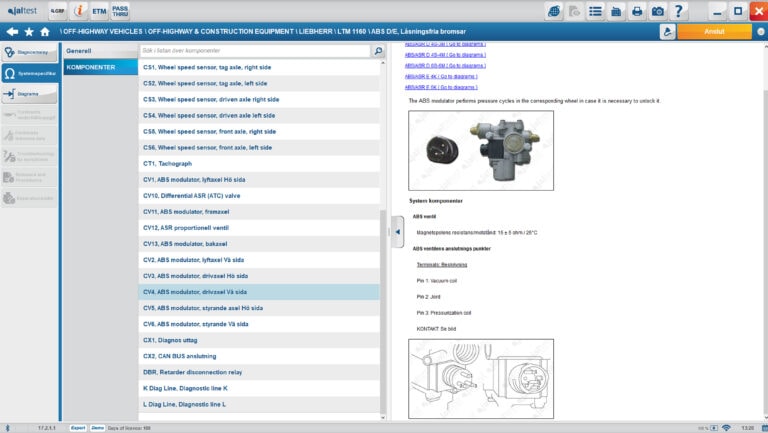
Task: Select the Systemspecifikationer sidebar button
Action: pyautogui.click(x=29, y=73)
